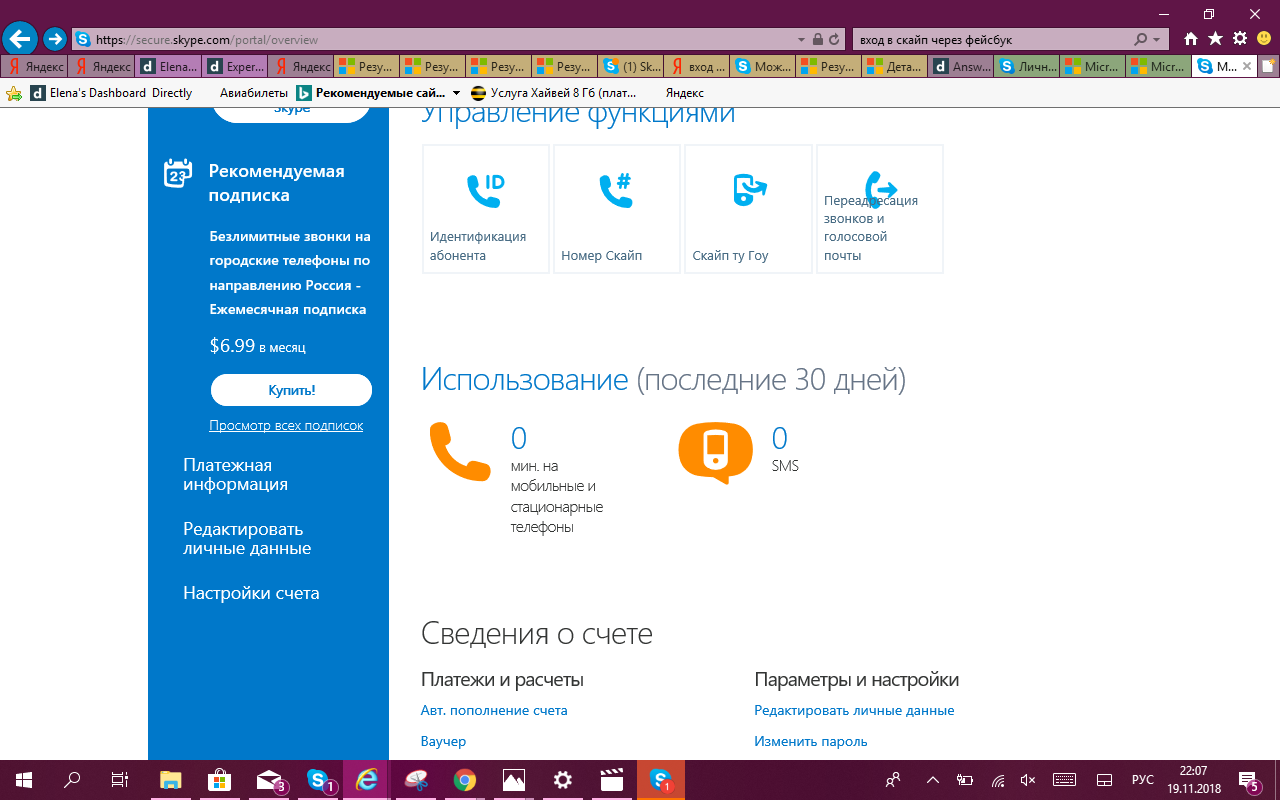Click the calendar icon next to Рекомендуемая подписка
The image size is (1280, 800).
[177, 173]
